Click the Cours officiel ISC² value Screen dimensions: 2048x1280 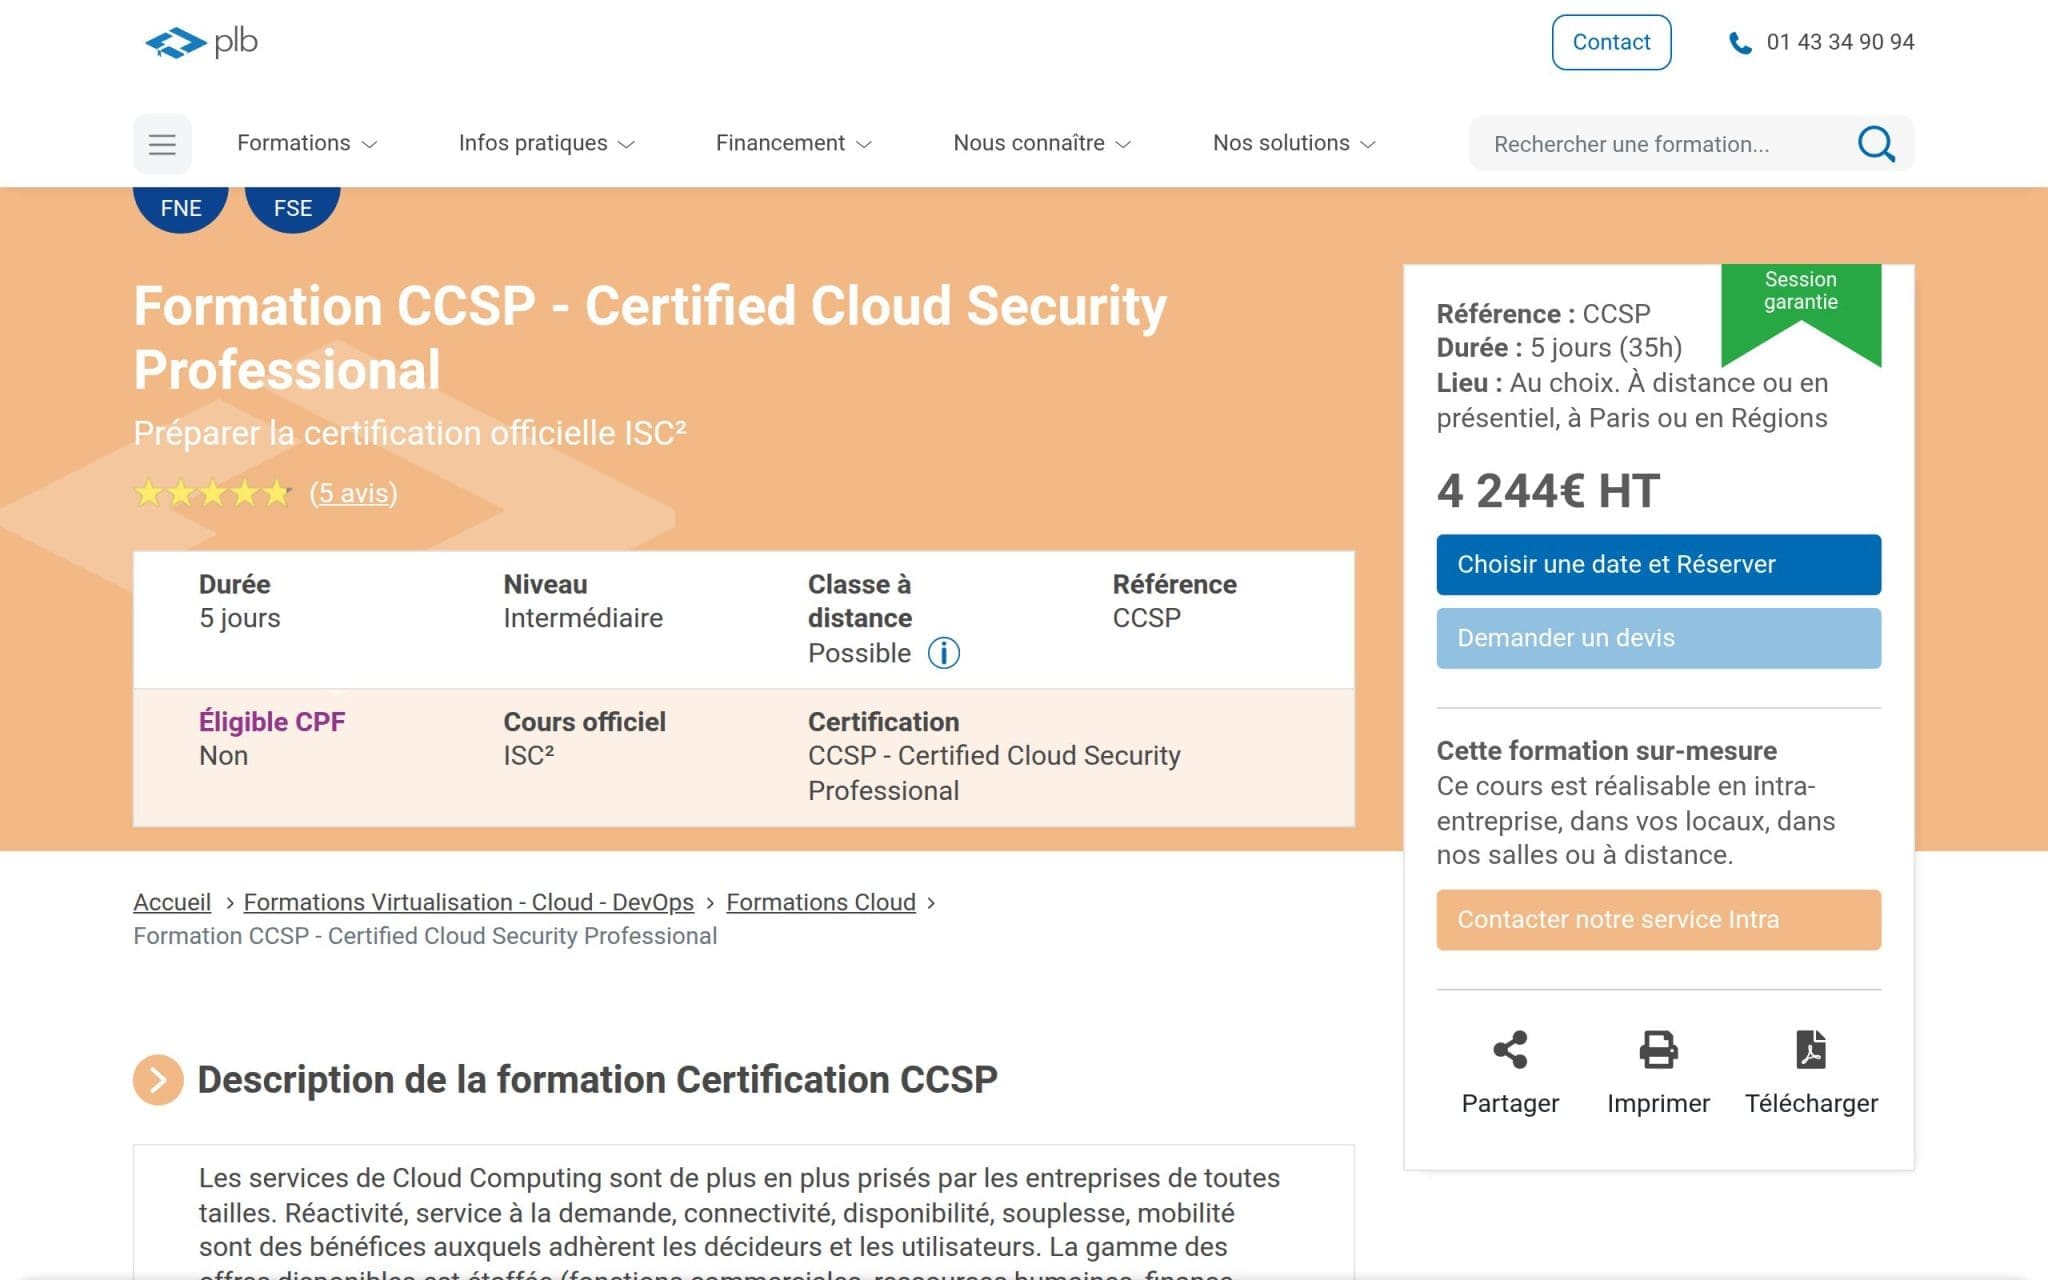528,756
